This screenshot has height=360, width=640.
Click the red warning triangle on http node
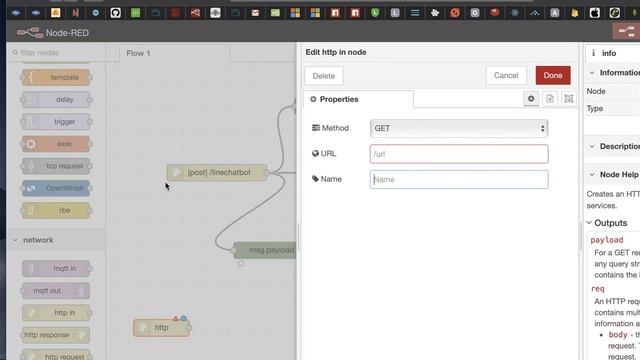[x=176, y=318]
